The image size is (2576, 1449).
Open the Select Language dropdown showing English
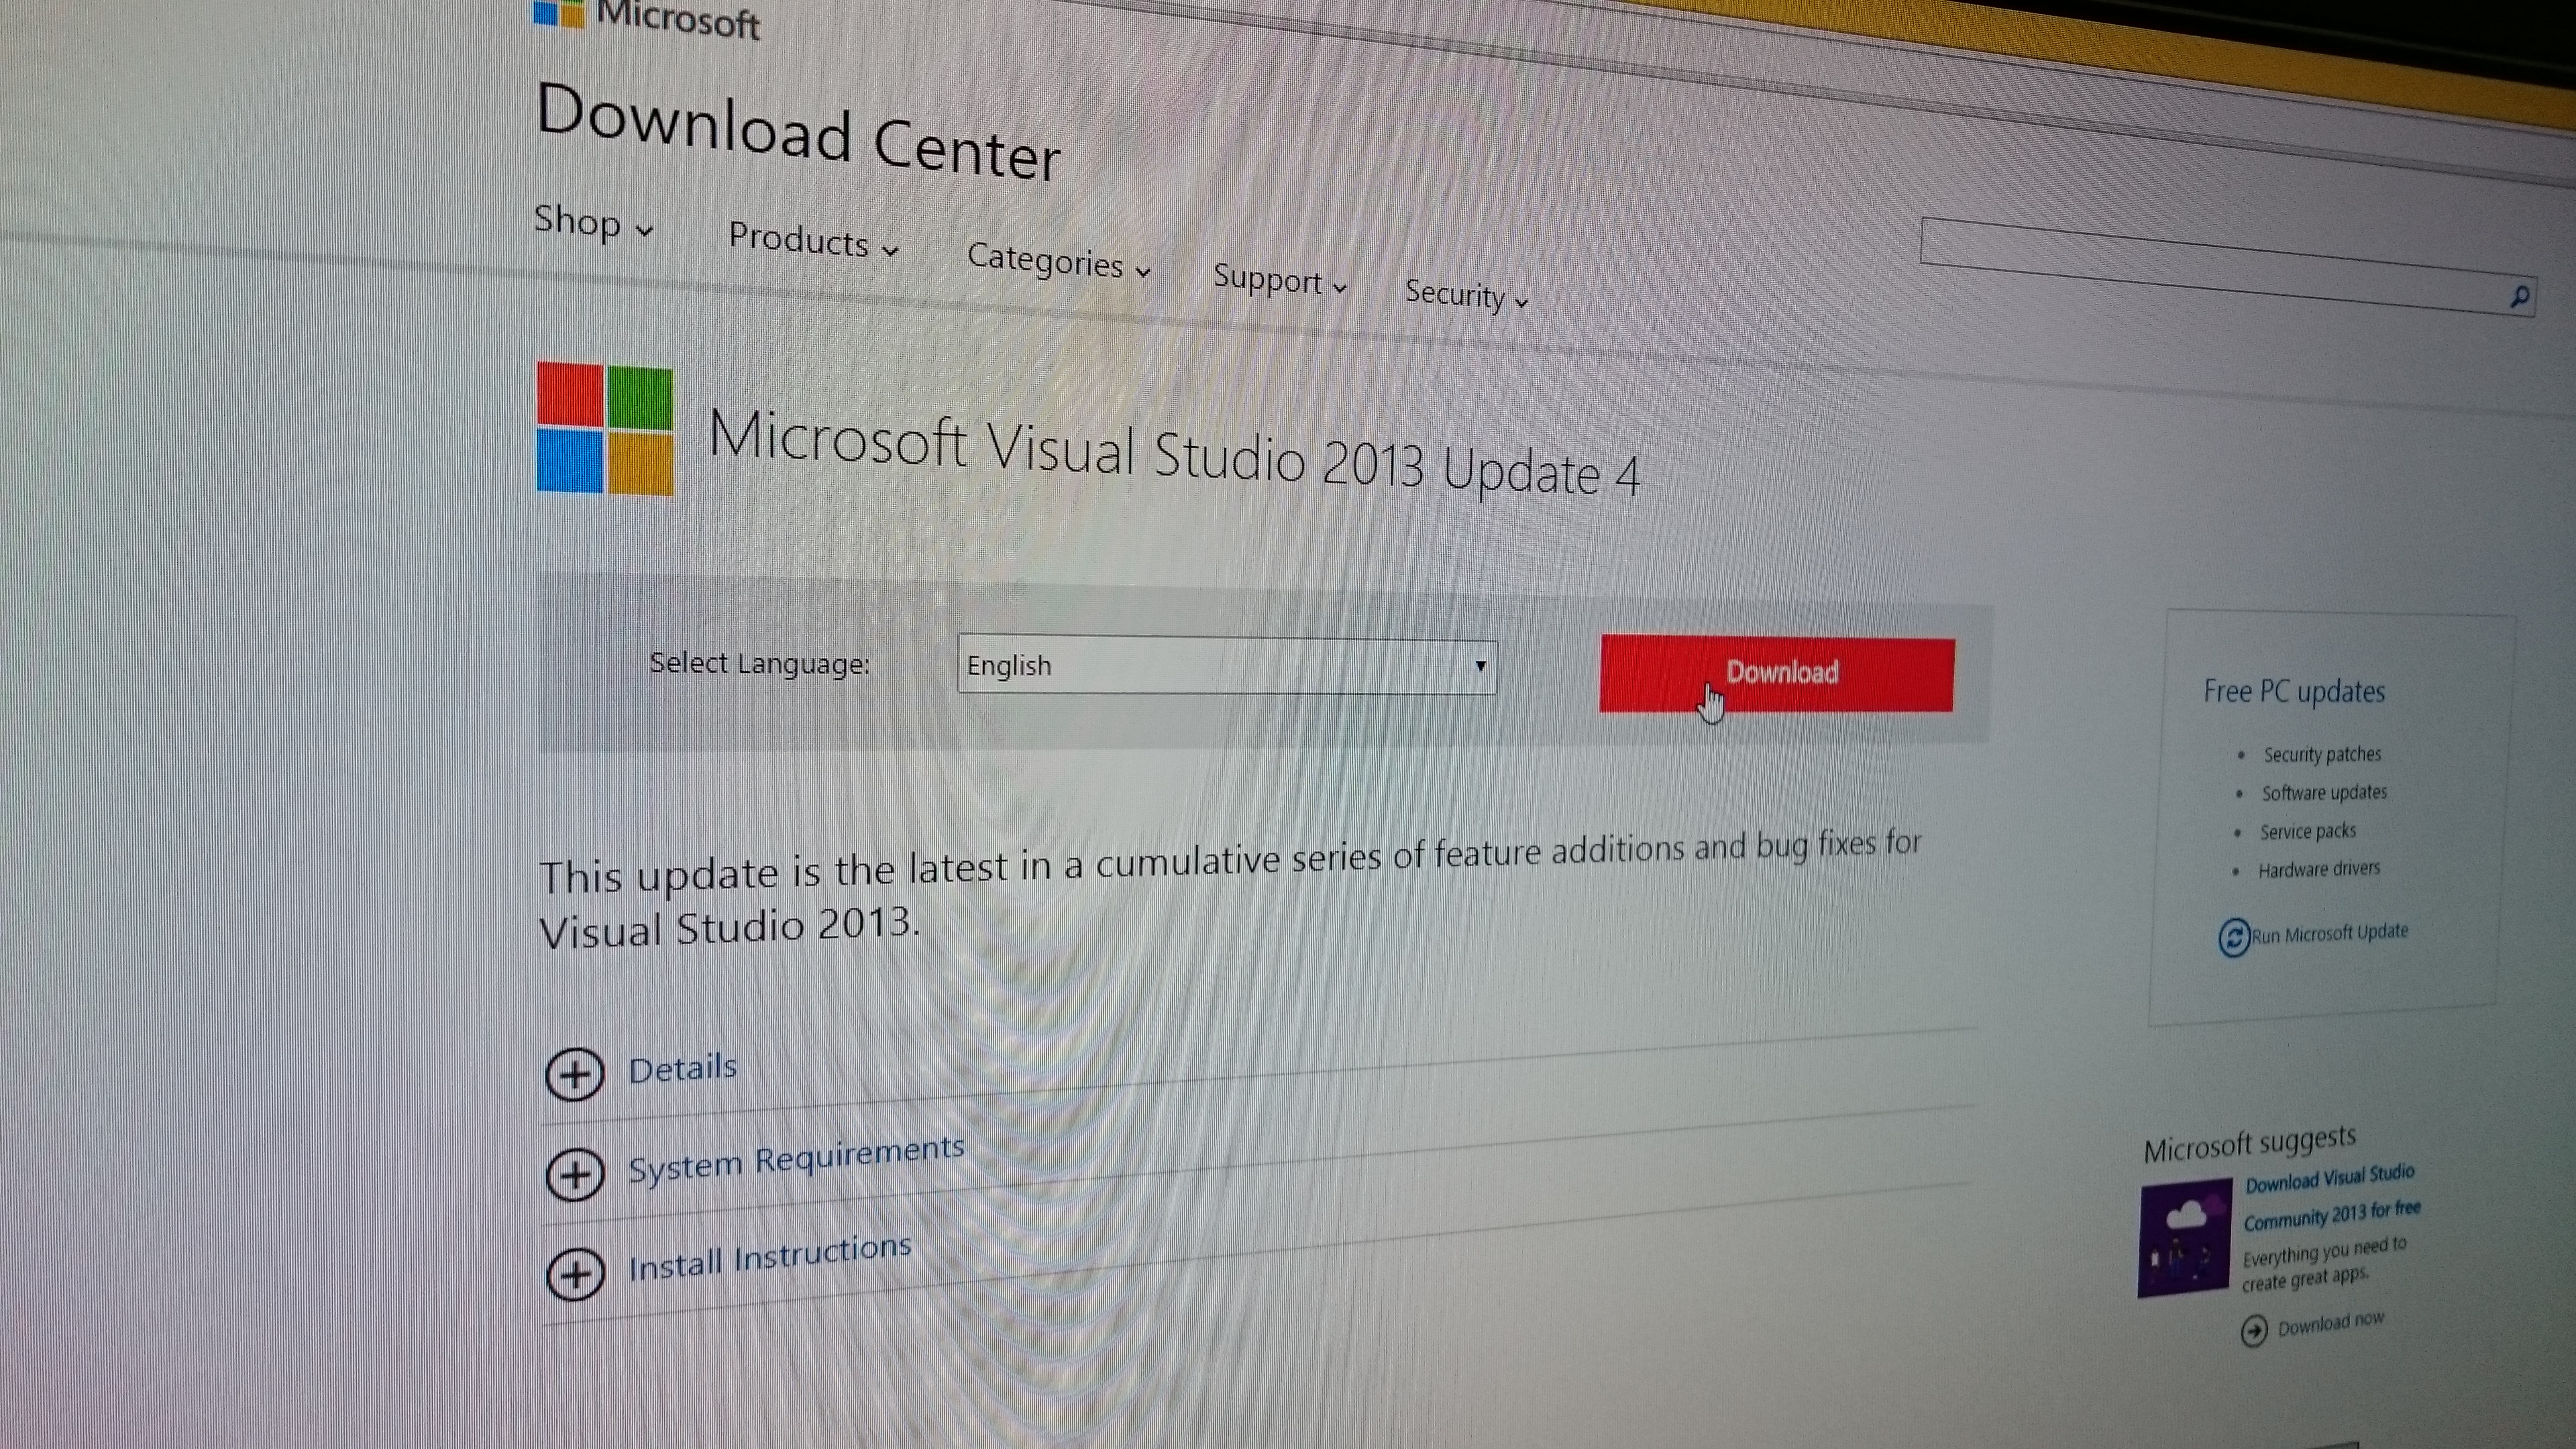click(1227, 666)
